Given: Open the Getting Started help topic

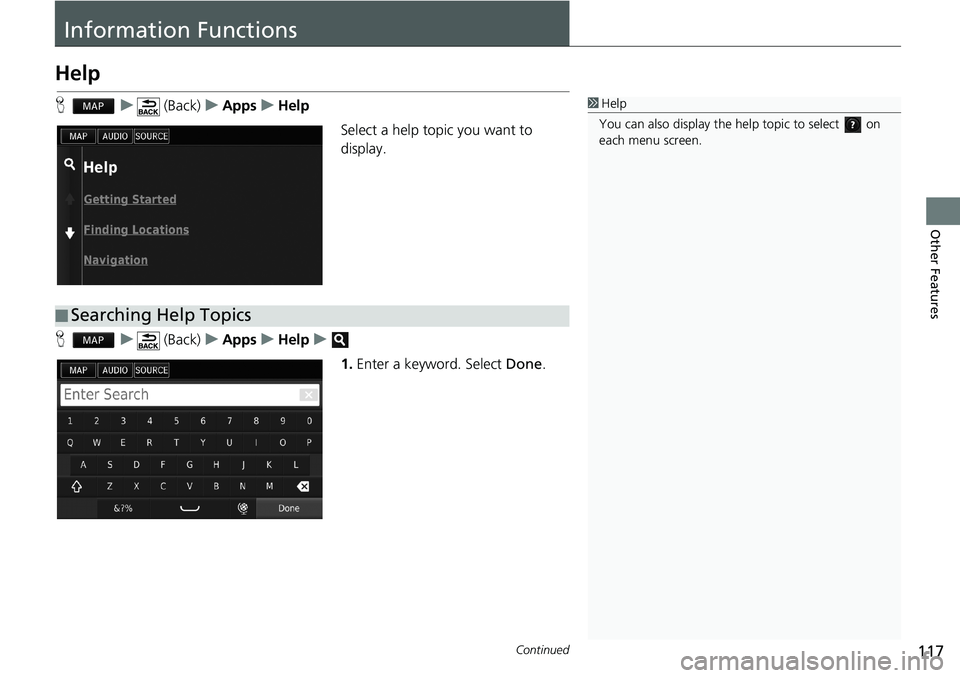Looking at the screenshot, I should [130, 199].
